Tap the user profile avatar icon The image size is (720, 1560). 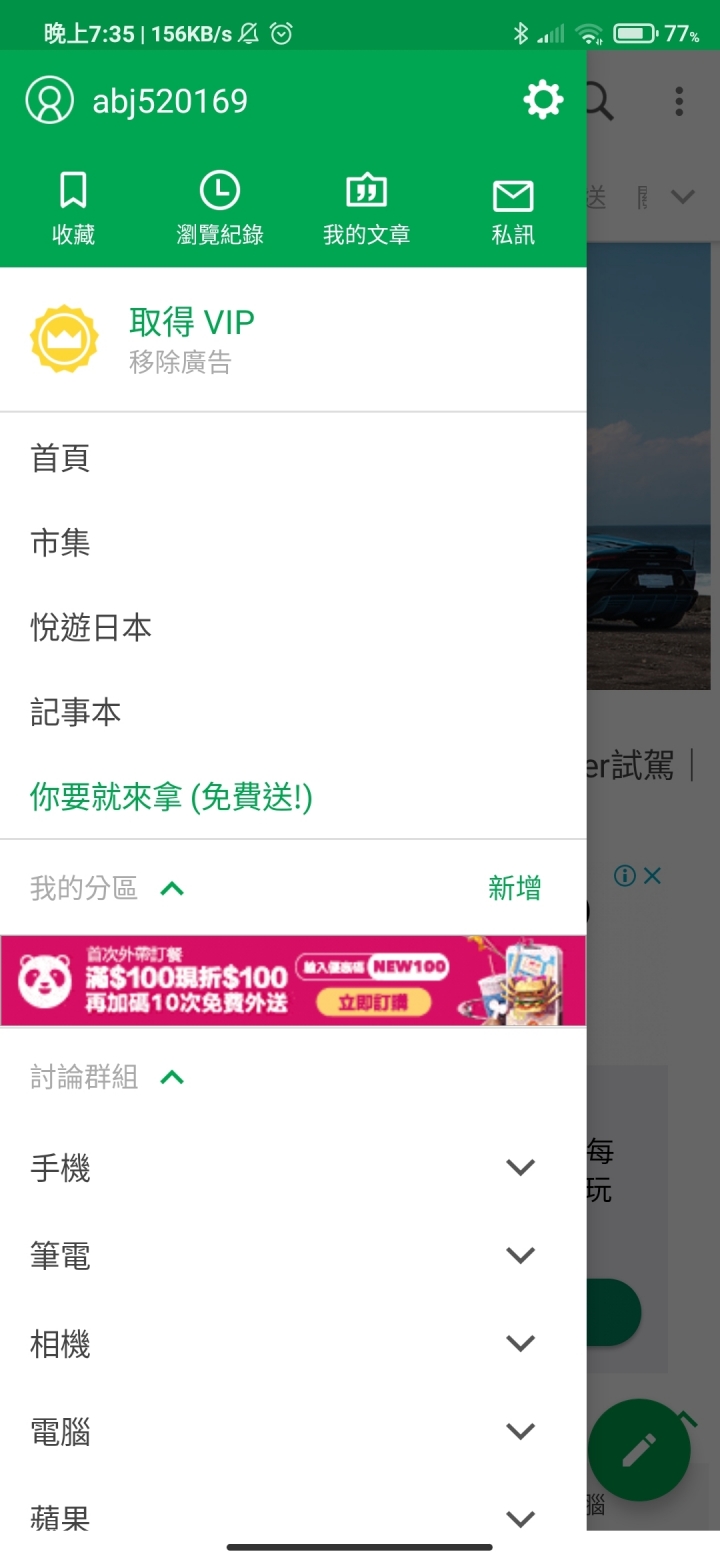point(49,100)
